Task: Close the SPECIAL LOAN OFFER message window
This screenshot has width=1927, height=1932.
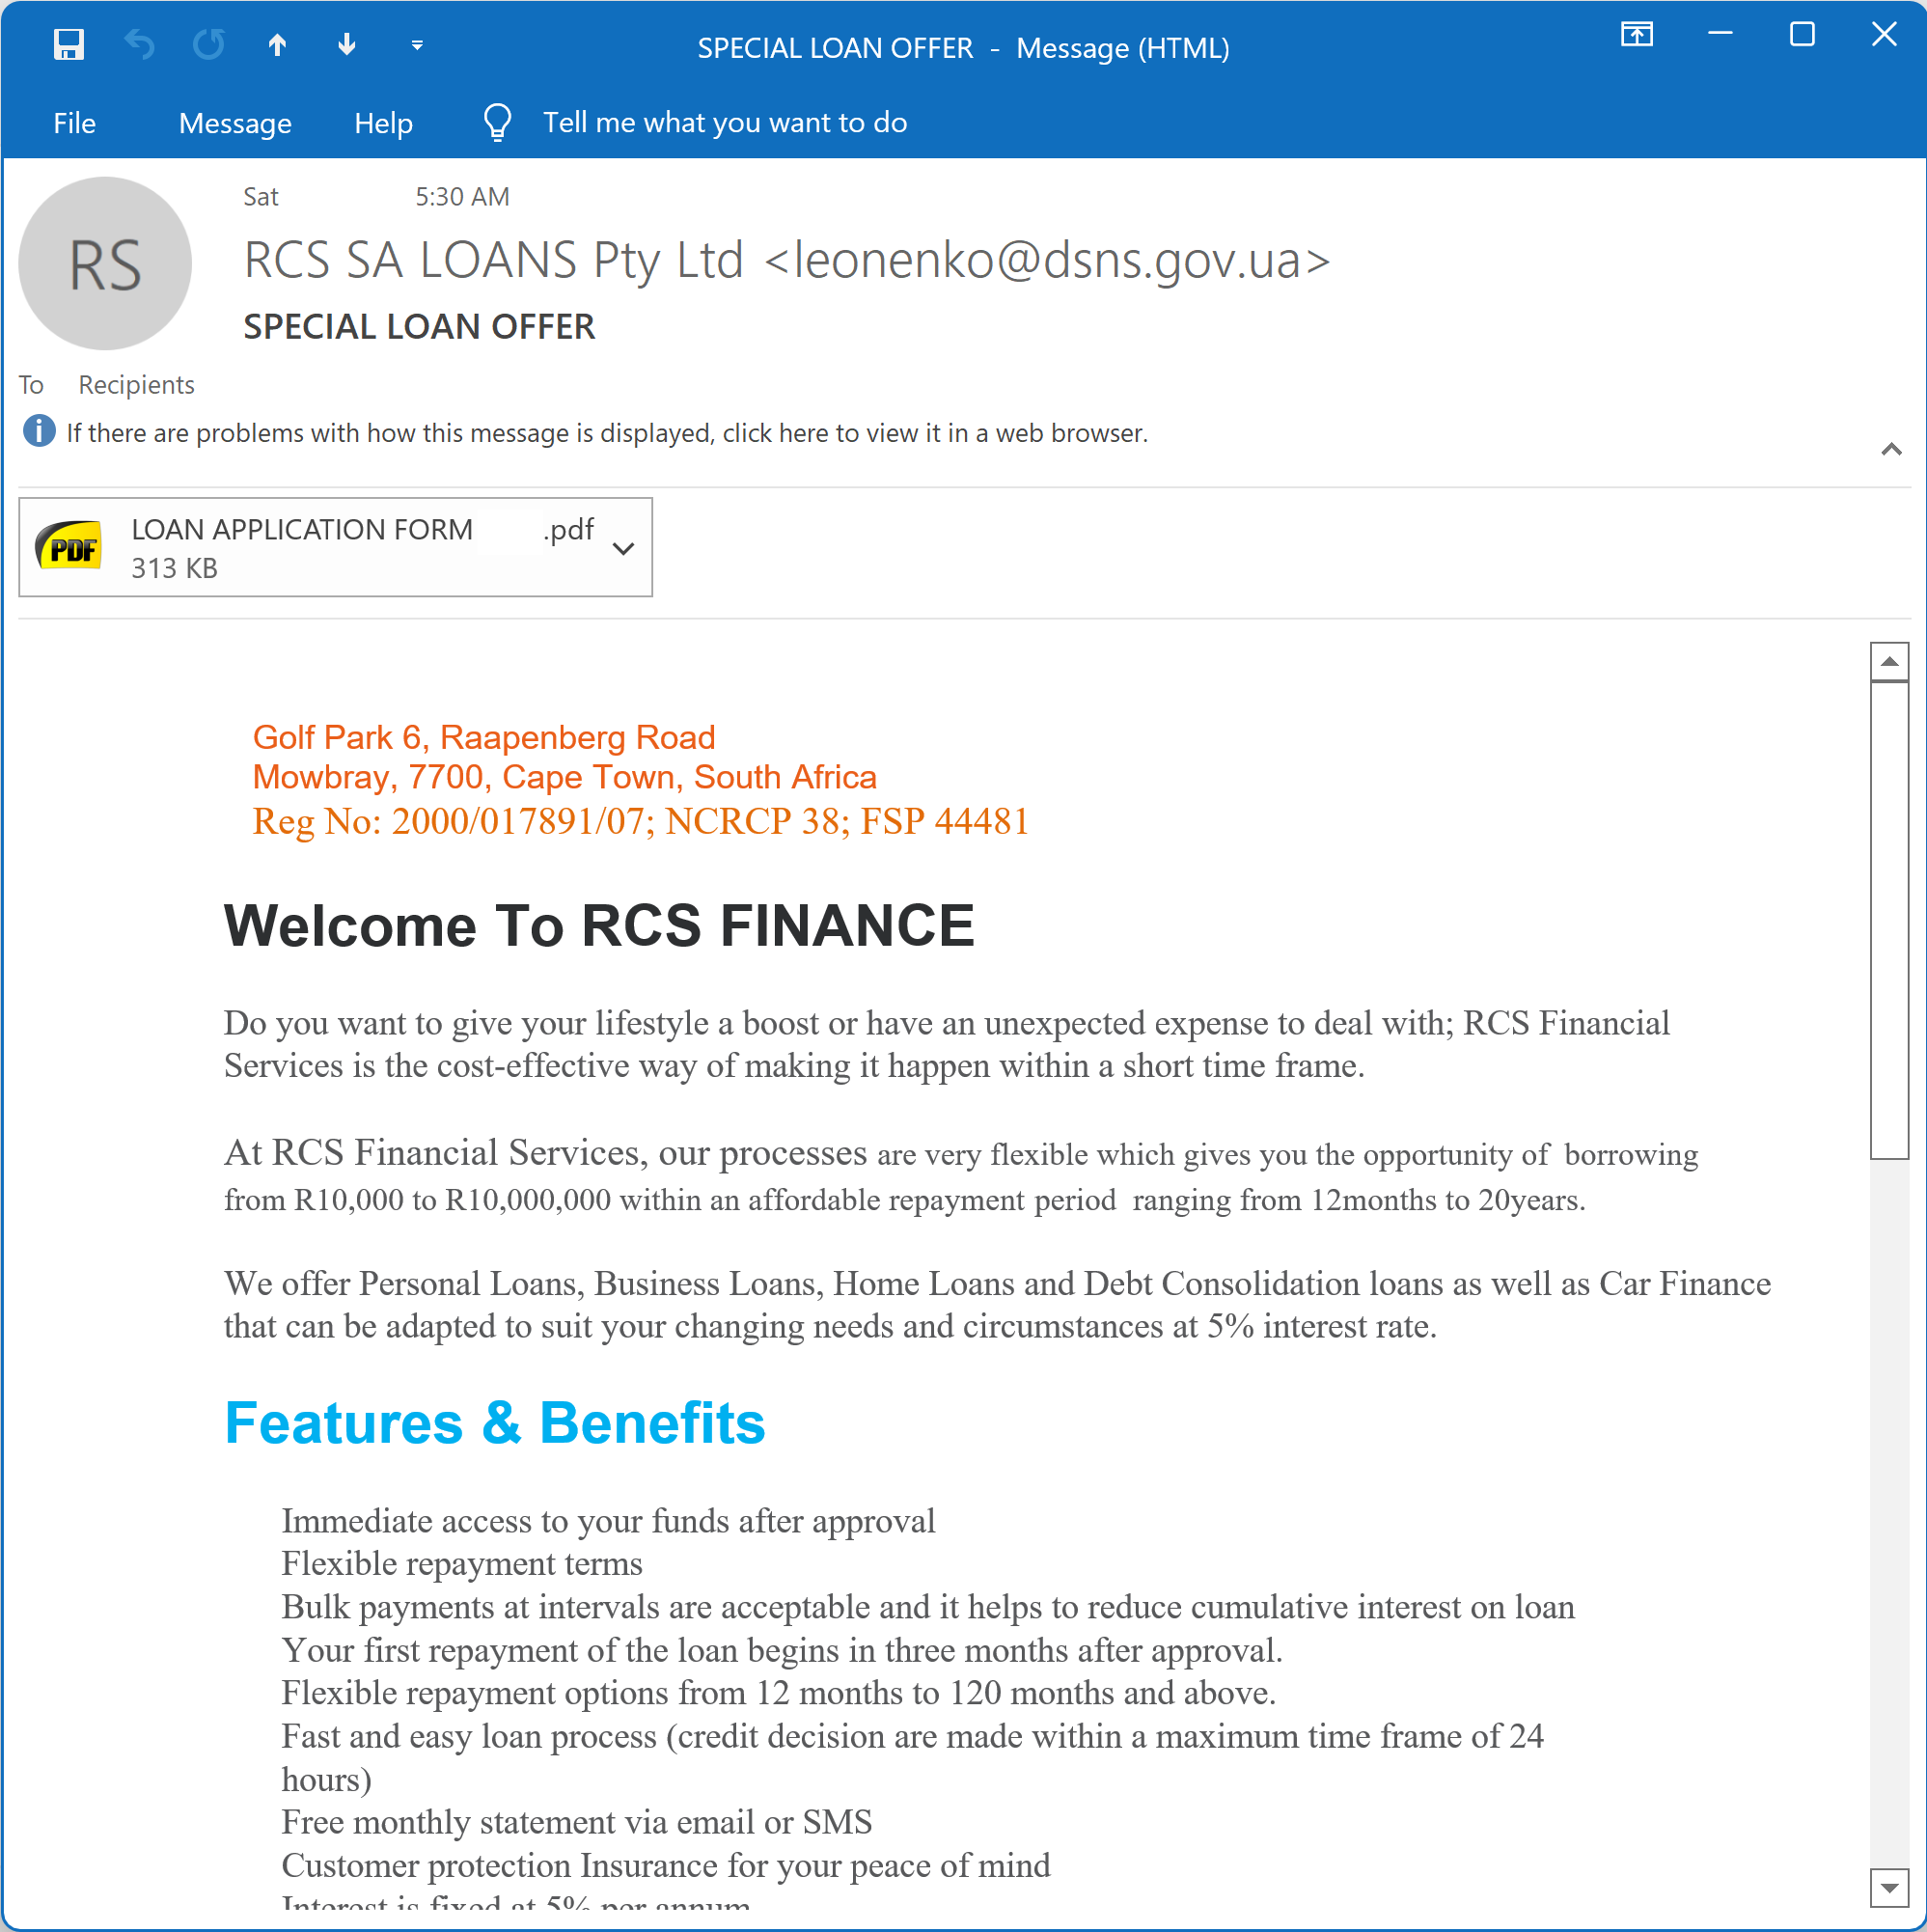Action: 1884,35
